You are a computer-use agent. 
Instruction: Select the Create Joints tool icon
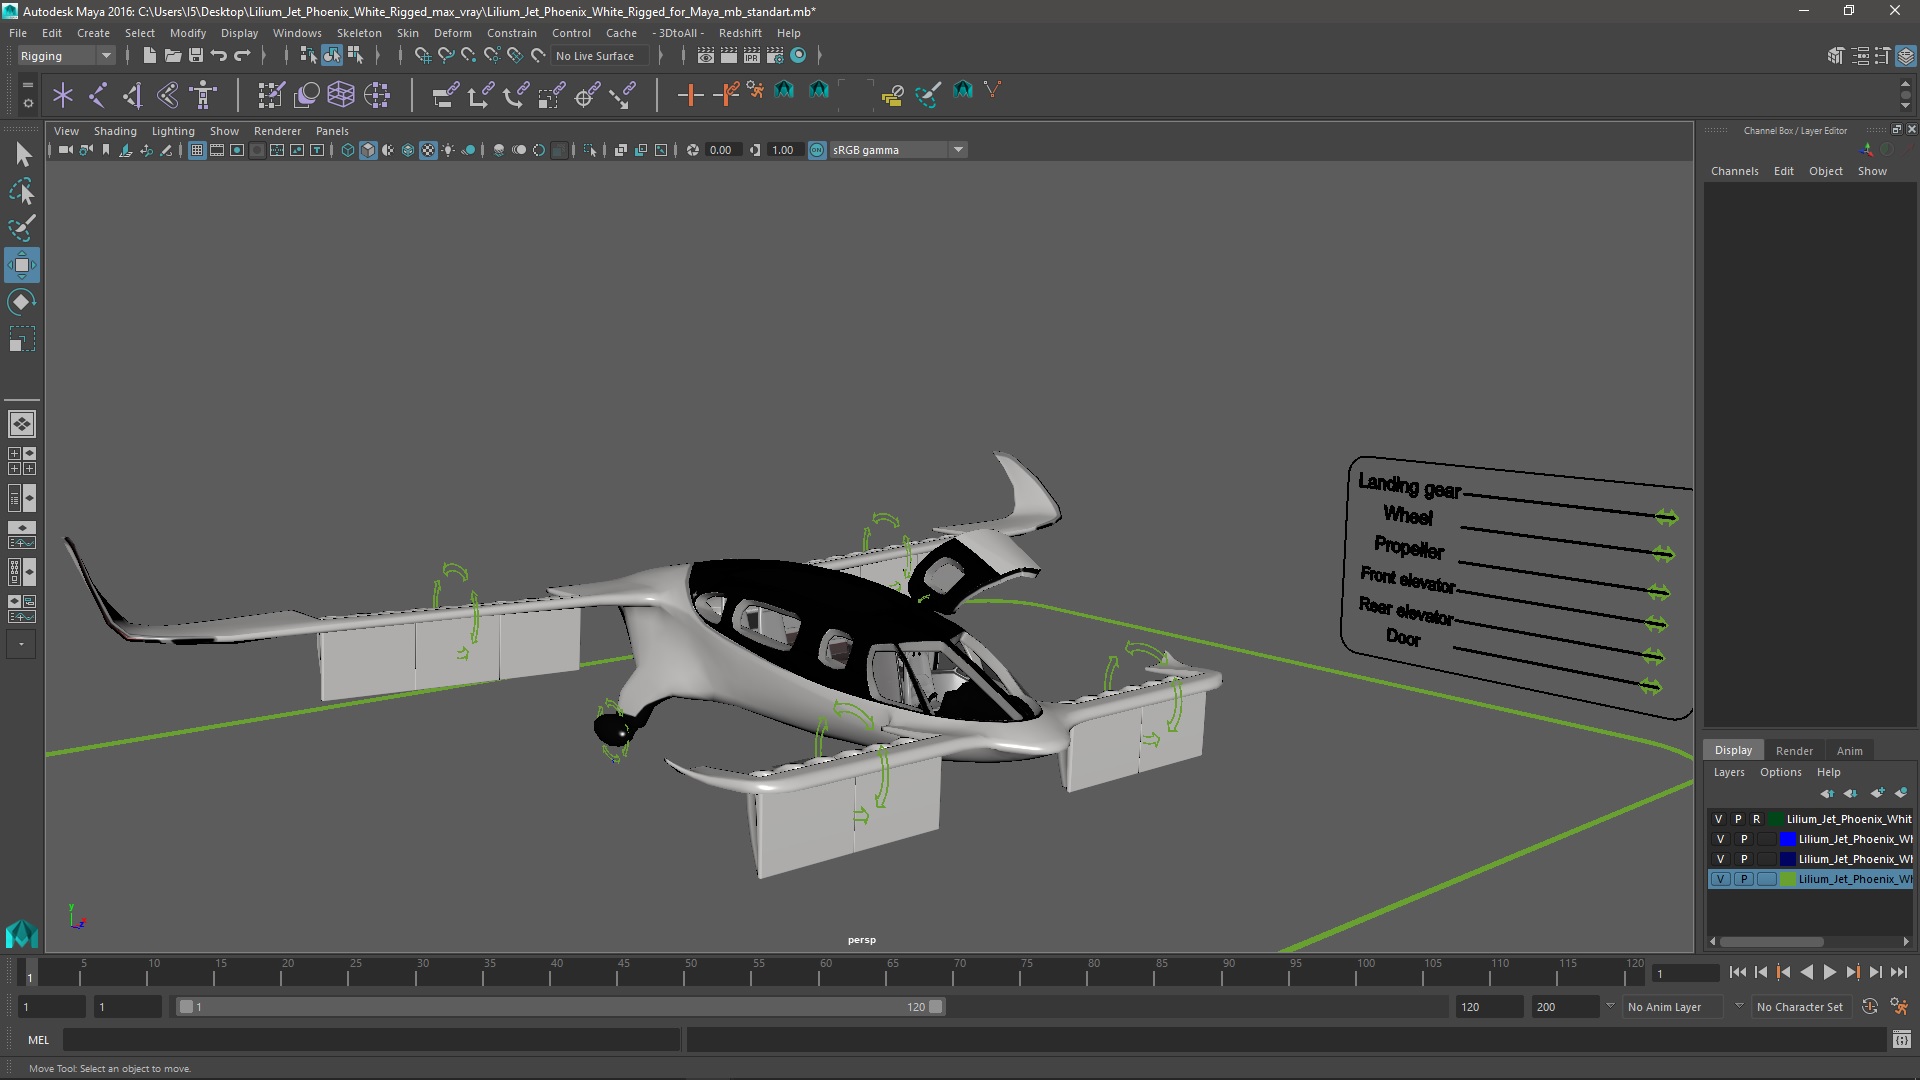[98, 95]
